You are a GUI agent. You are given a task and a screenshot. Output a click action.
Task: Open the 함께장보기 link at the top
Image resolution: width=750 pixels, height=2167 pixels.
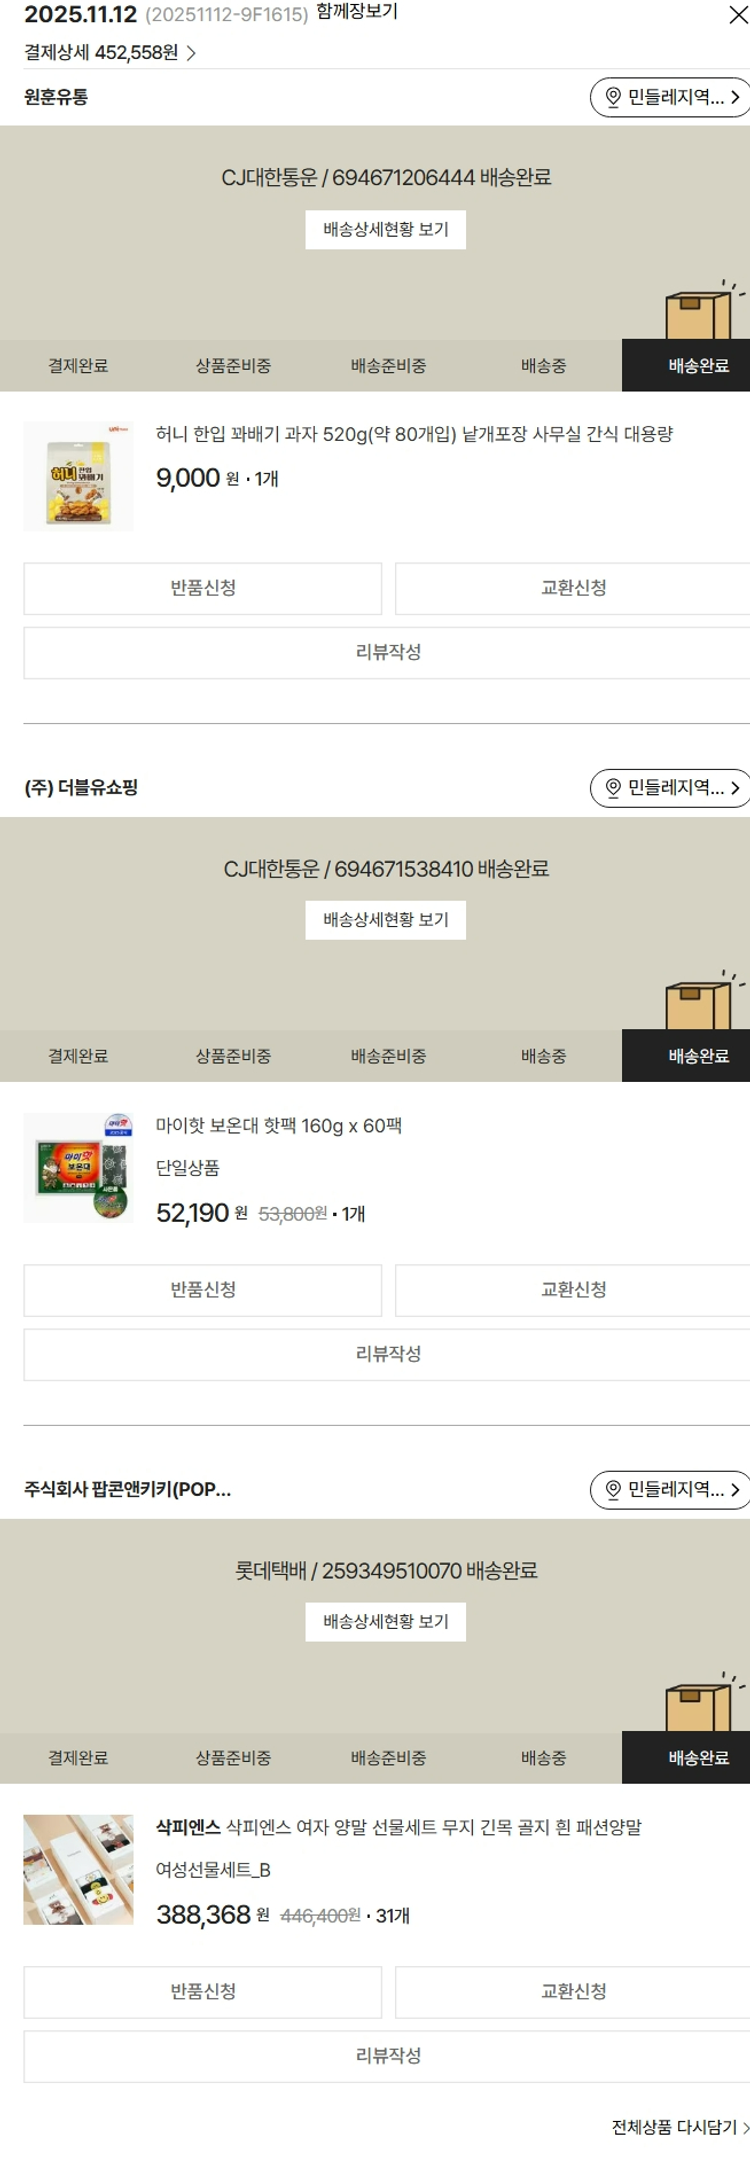point(357,12)
